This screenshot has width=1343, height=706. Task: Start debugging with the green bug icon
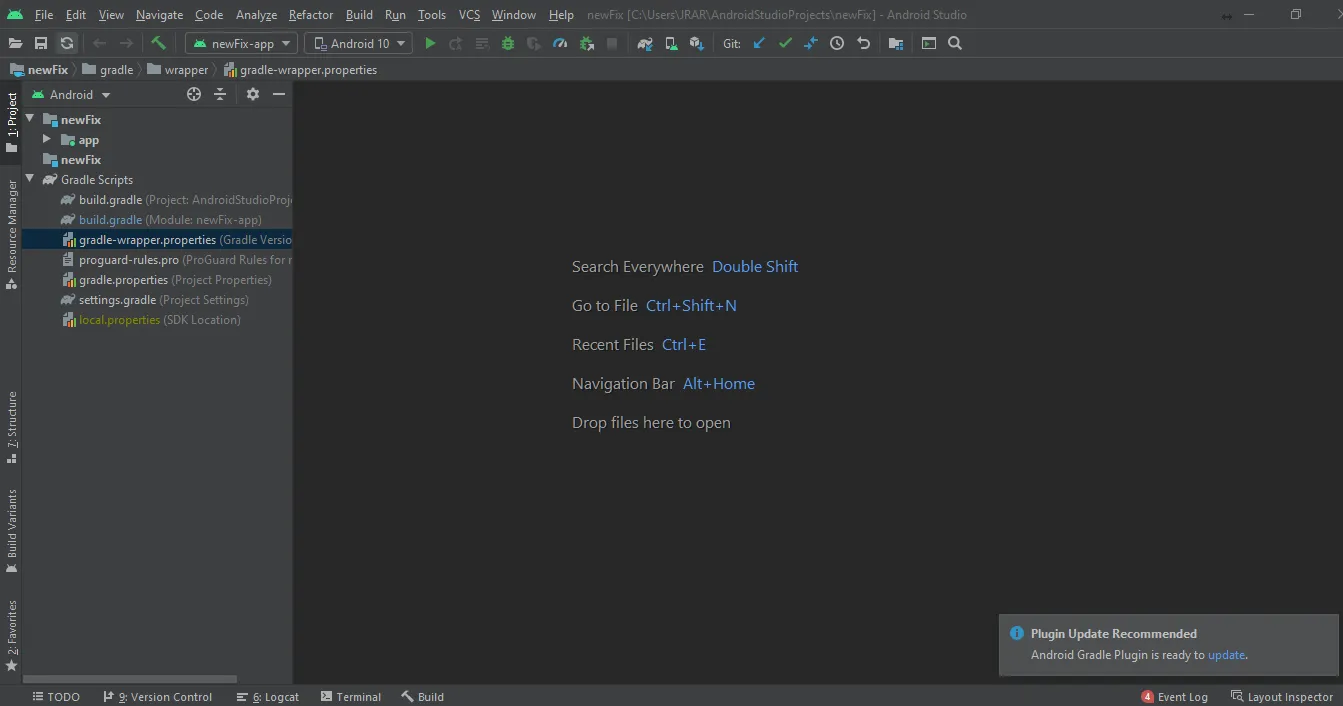[x=508, y=43]
